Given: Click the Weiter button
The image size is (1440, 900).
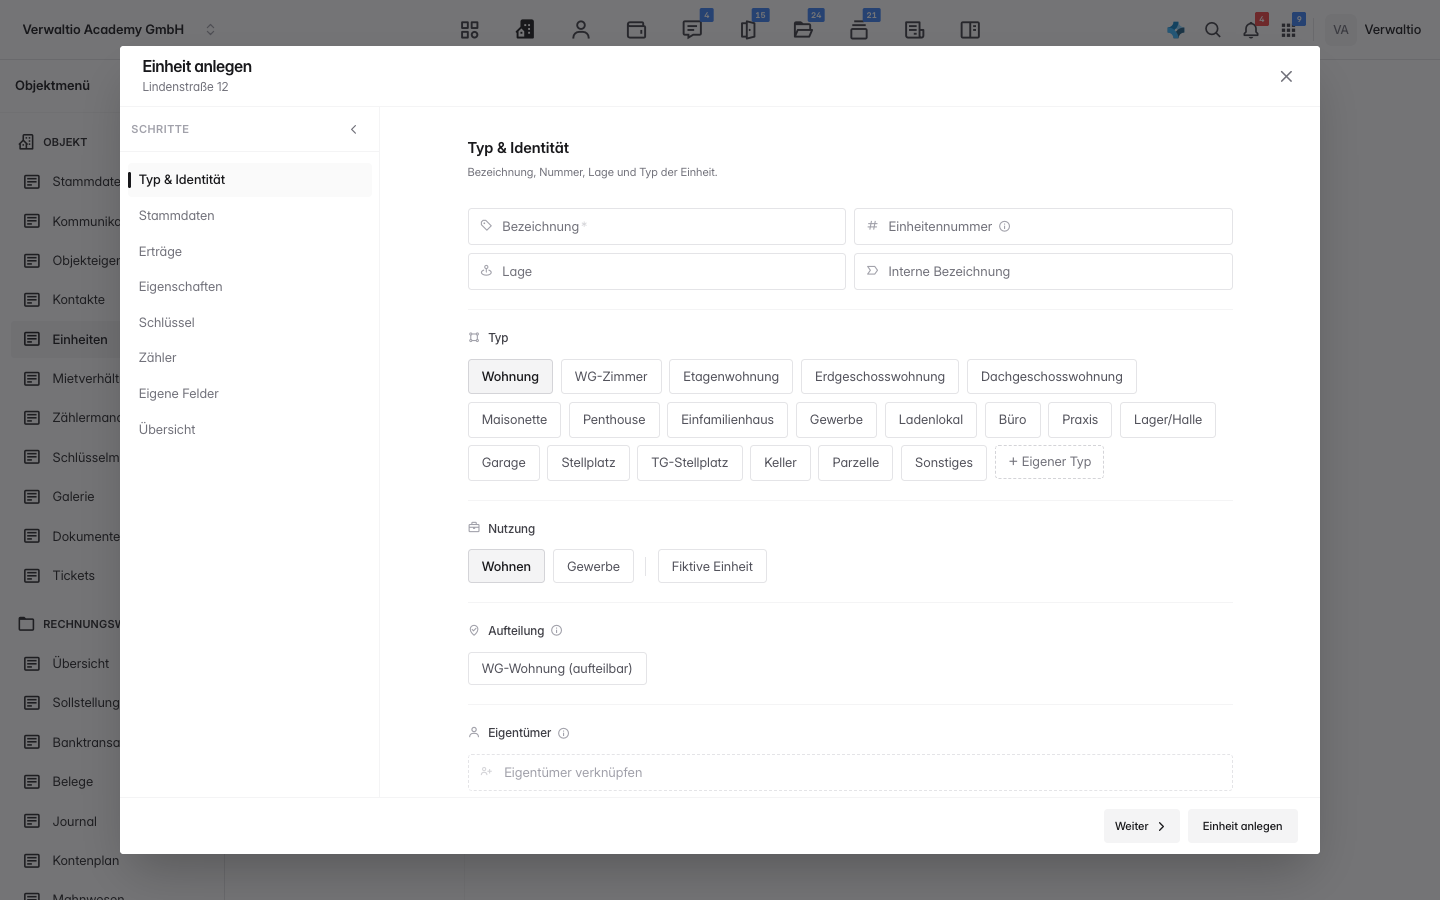Looking at the screenshot, I should pyautogui.click(x=1142, y=826).
